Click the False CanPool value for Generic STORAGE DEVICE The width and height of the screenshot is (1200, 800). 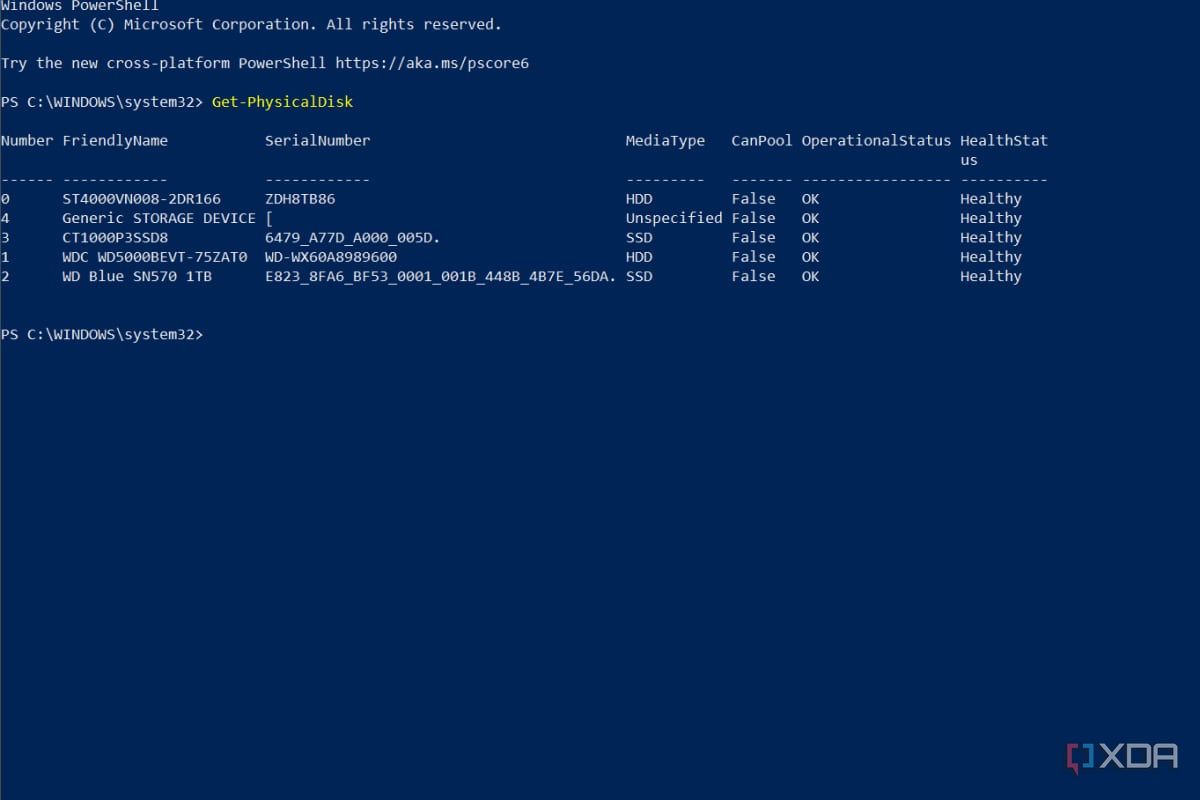753,218
